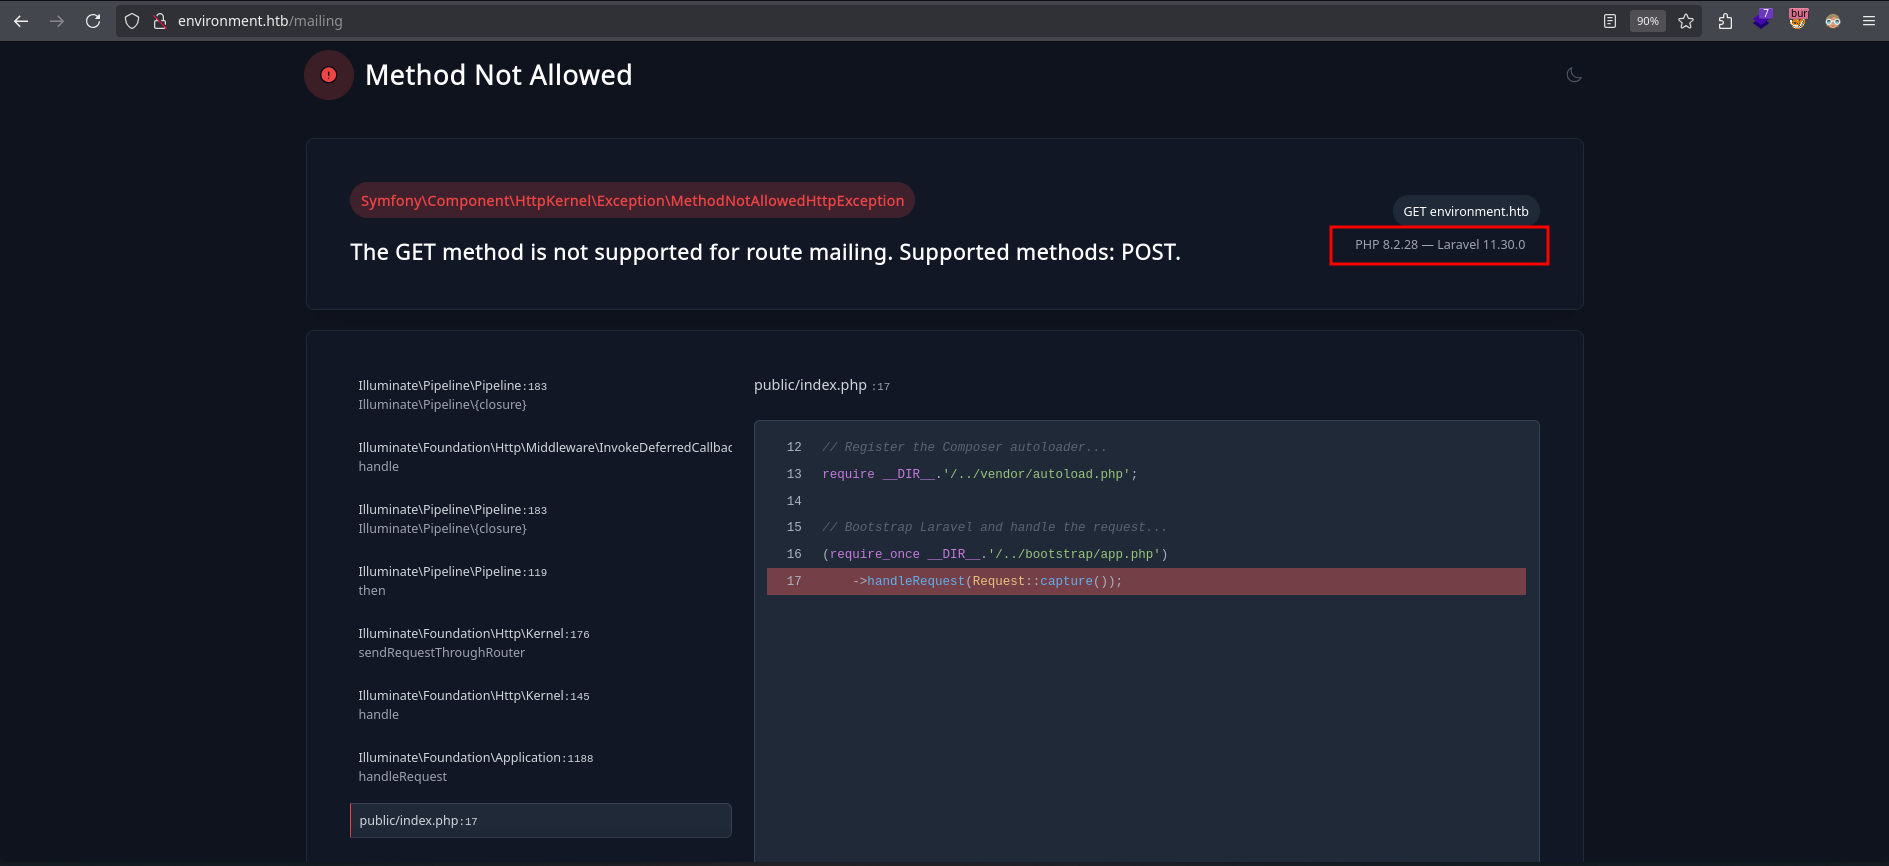Image resolution: width=1889 pixels, height=866 pixels.
Task: Bookmark this page with the star
Action: coord(1686,21)
